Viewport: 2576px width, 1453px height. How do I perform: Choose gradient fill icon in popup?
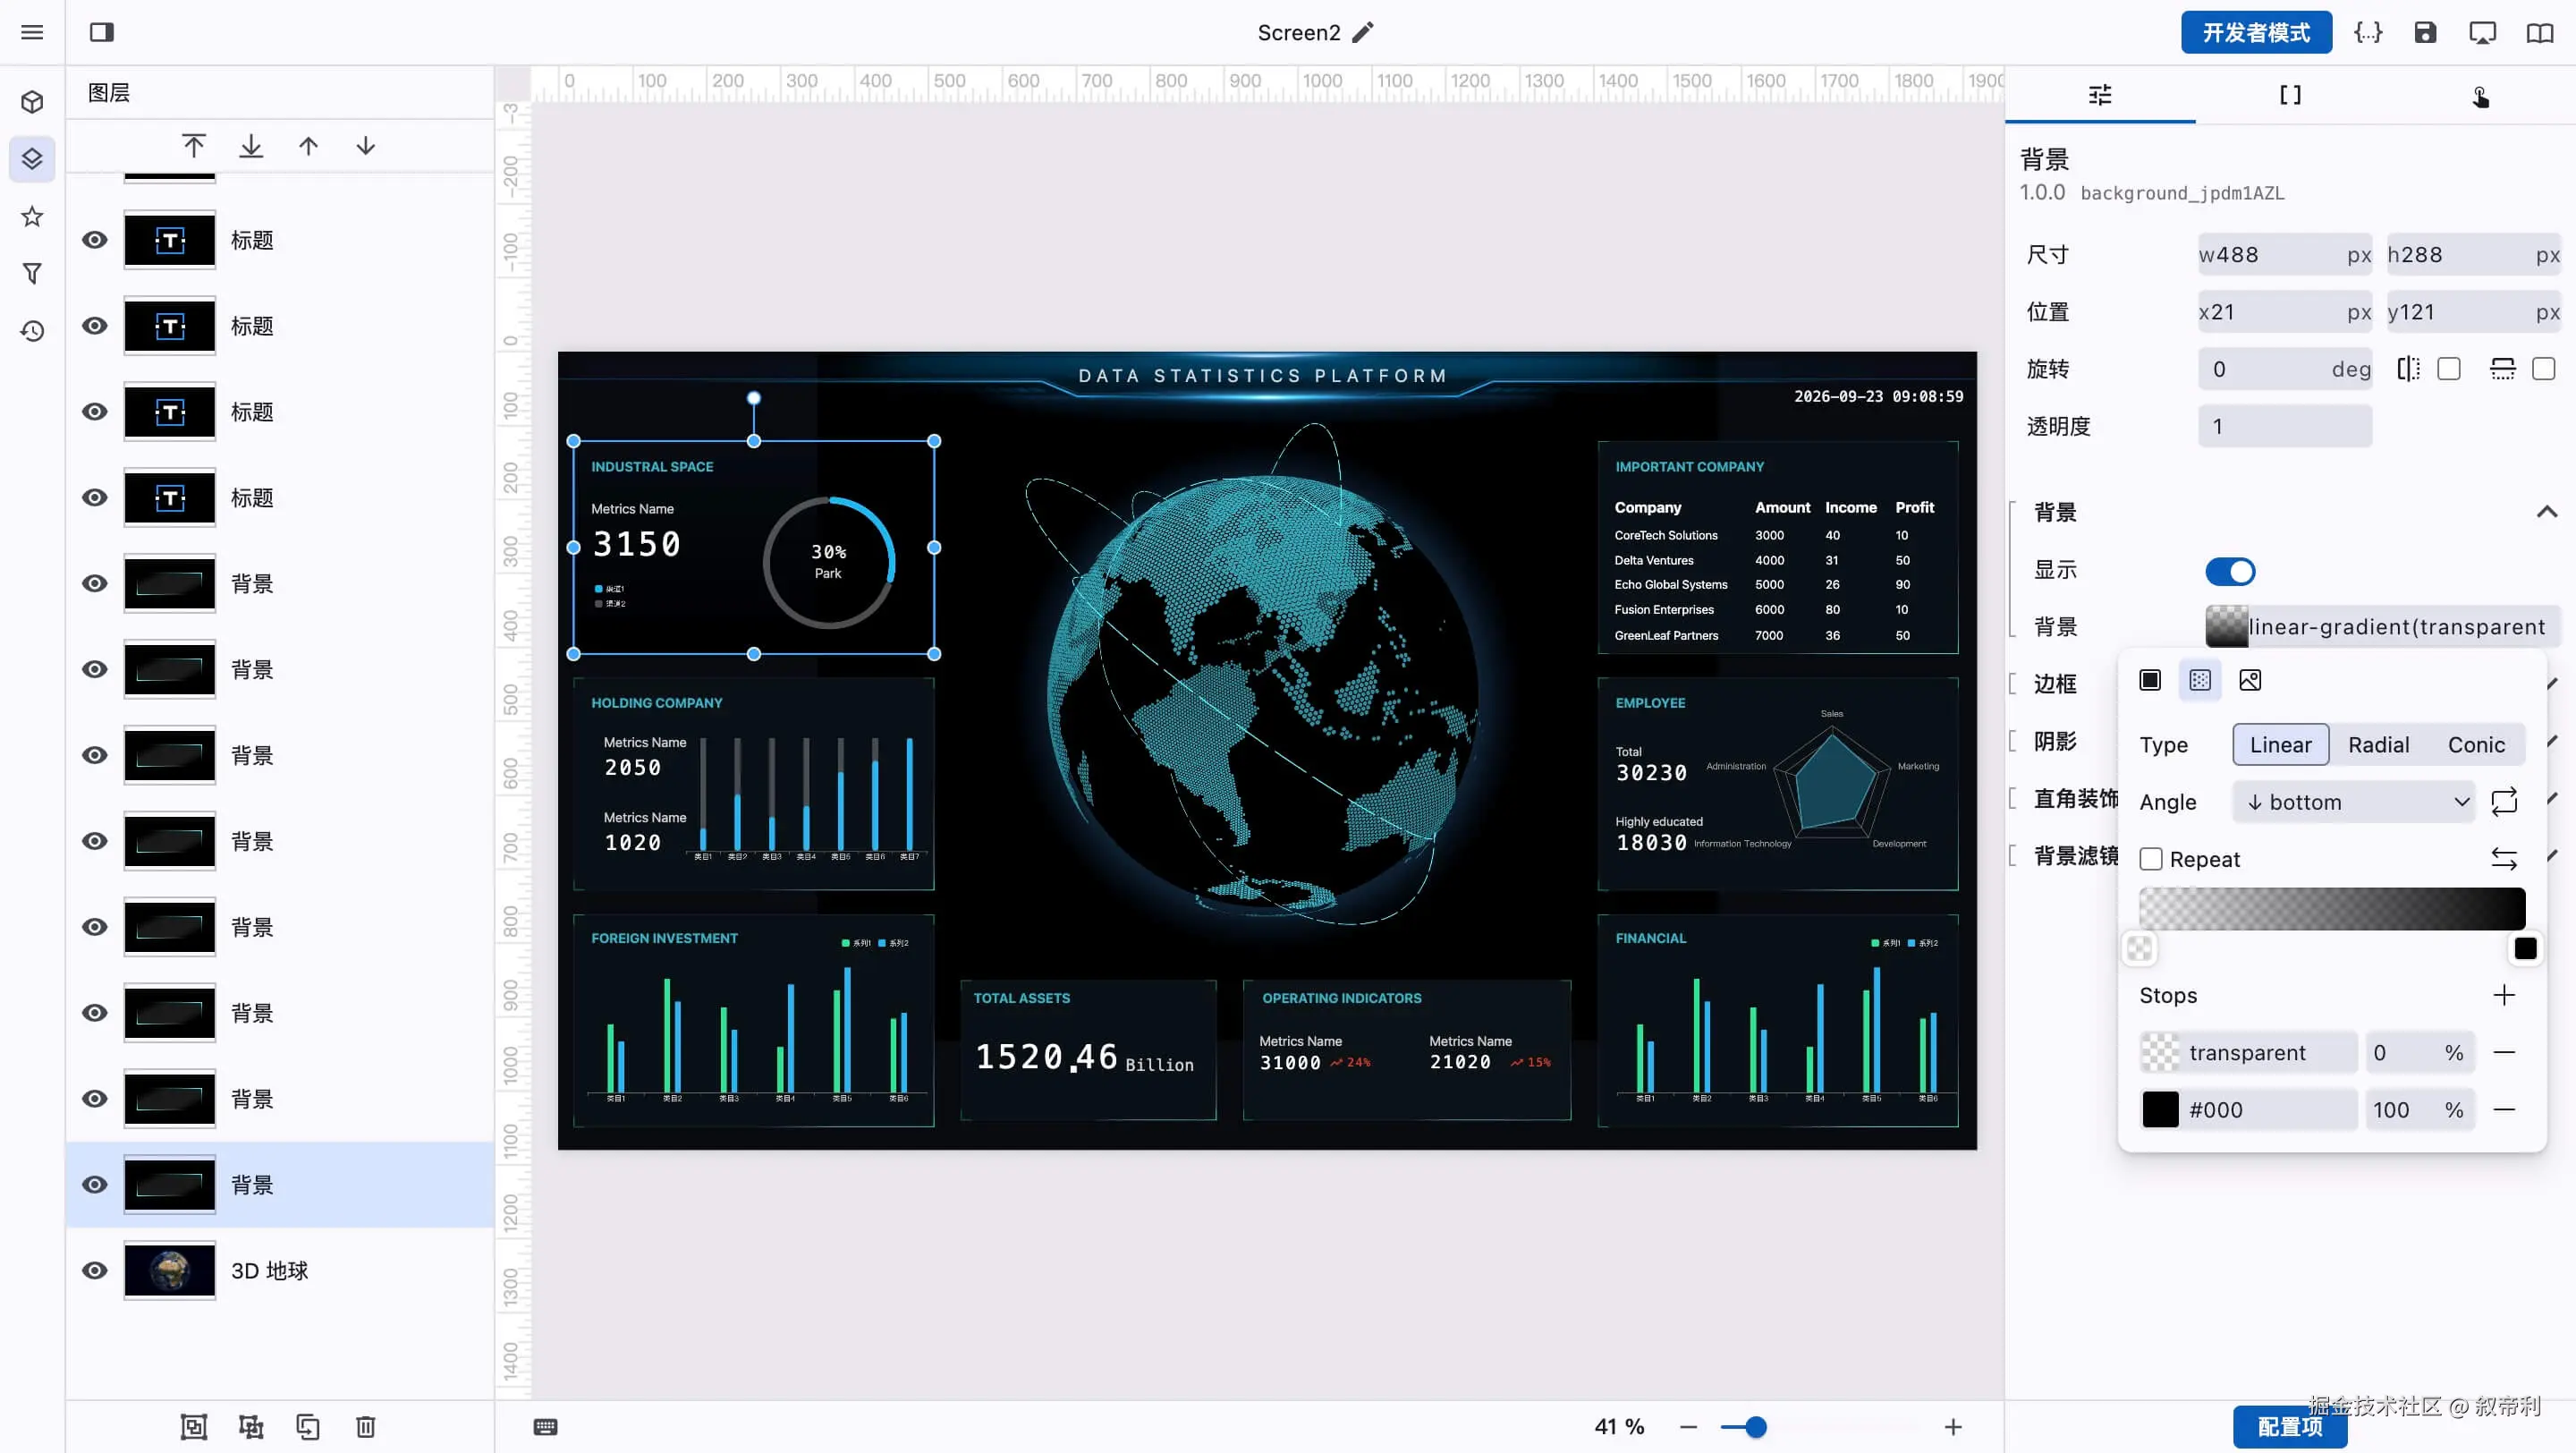pyautogui.click(x=2200, y=680)
